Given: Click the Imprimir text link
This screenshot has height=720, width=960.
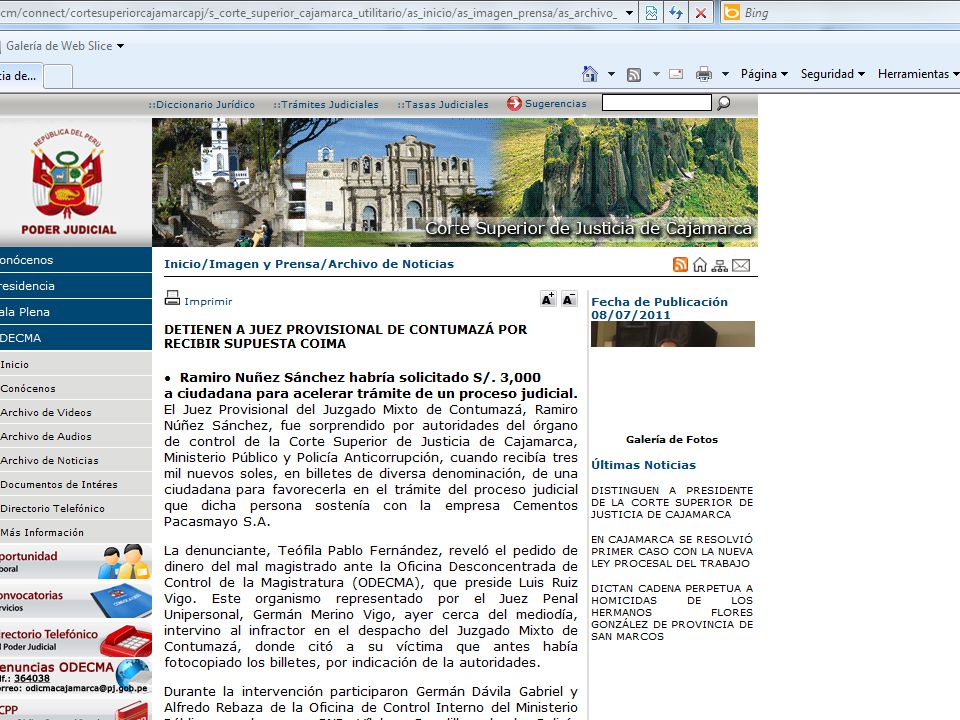Looking at the screenshot, I should pos(208,302).
